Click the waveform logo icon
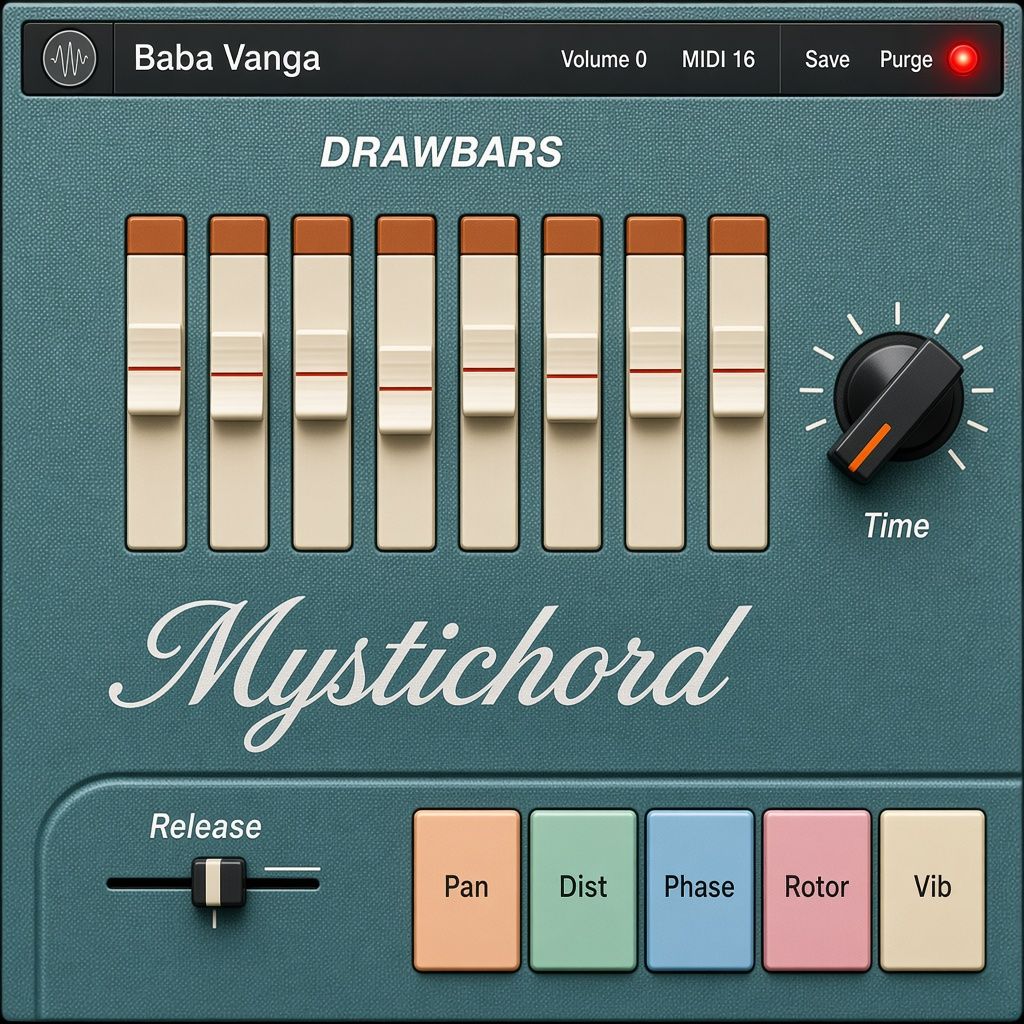The height and width of the screenshot is (1024, 1024). [69, 59]
